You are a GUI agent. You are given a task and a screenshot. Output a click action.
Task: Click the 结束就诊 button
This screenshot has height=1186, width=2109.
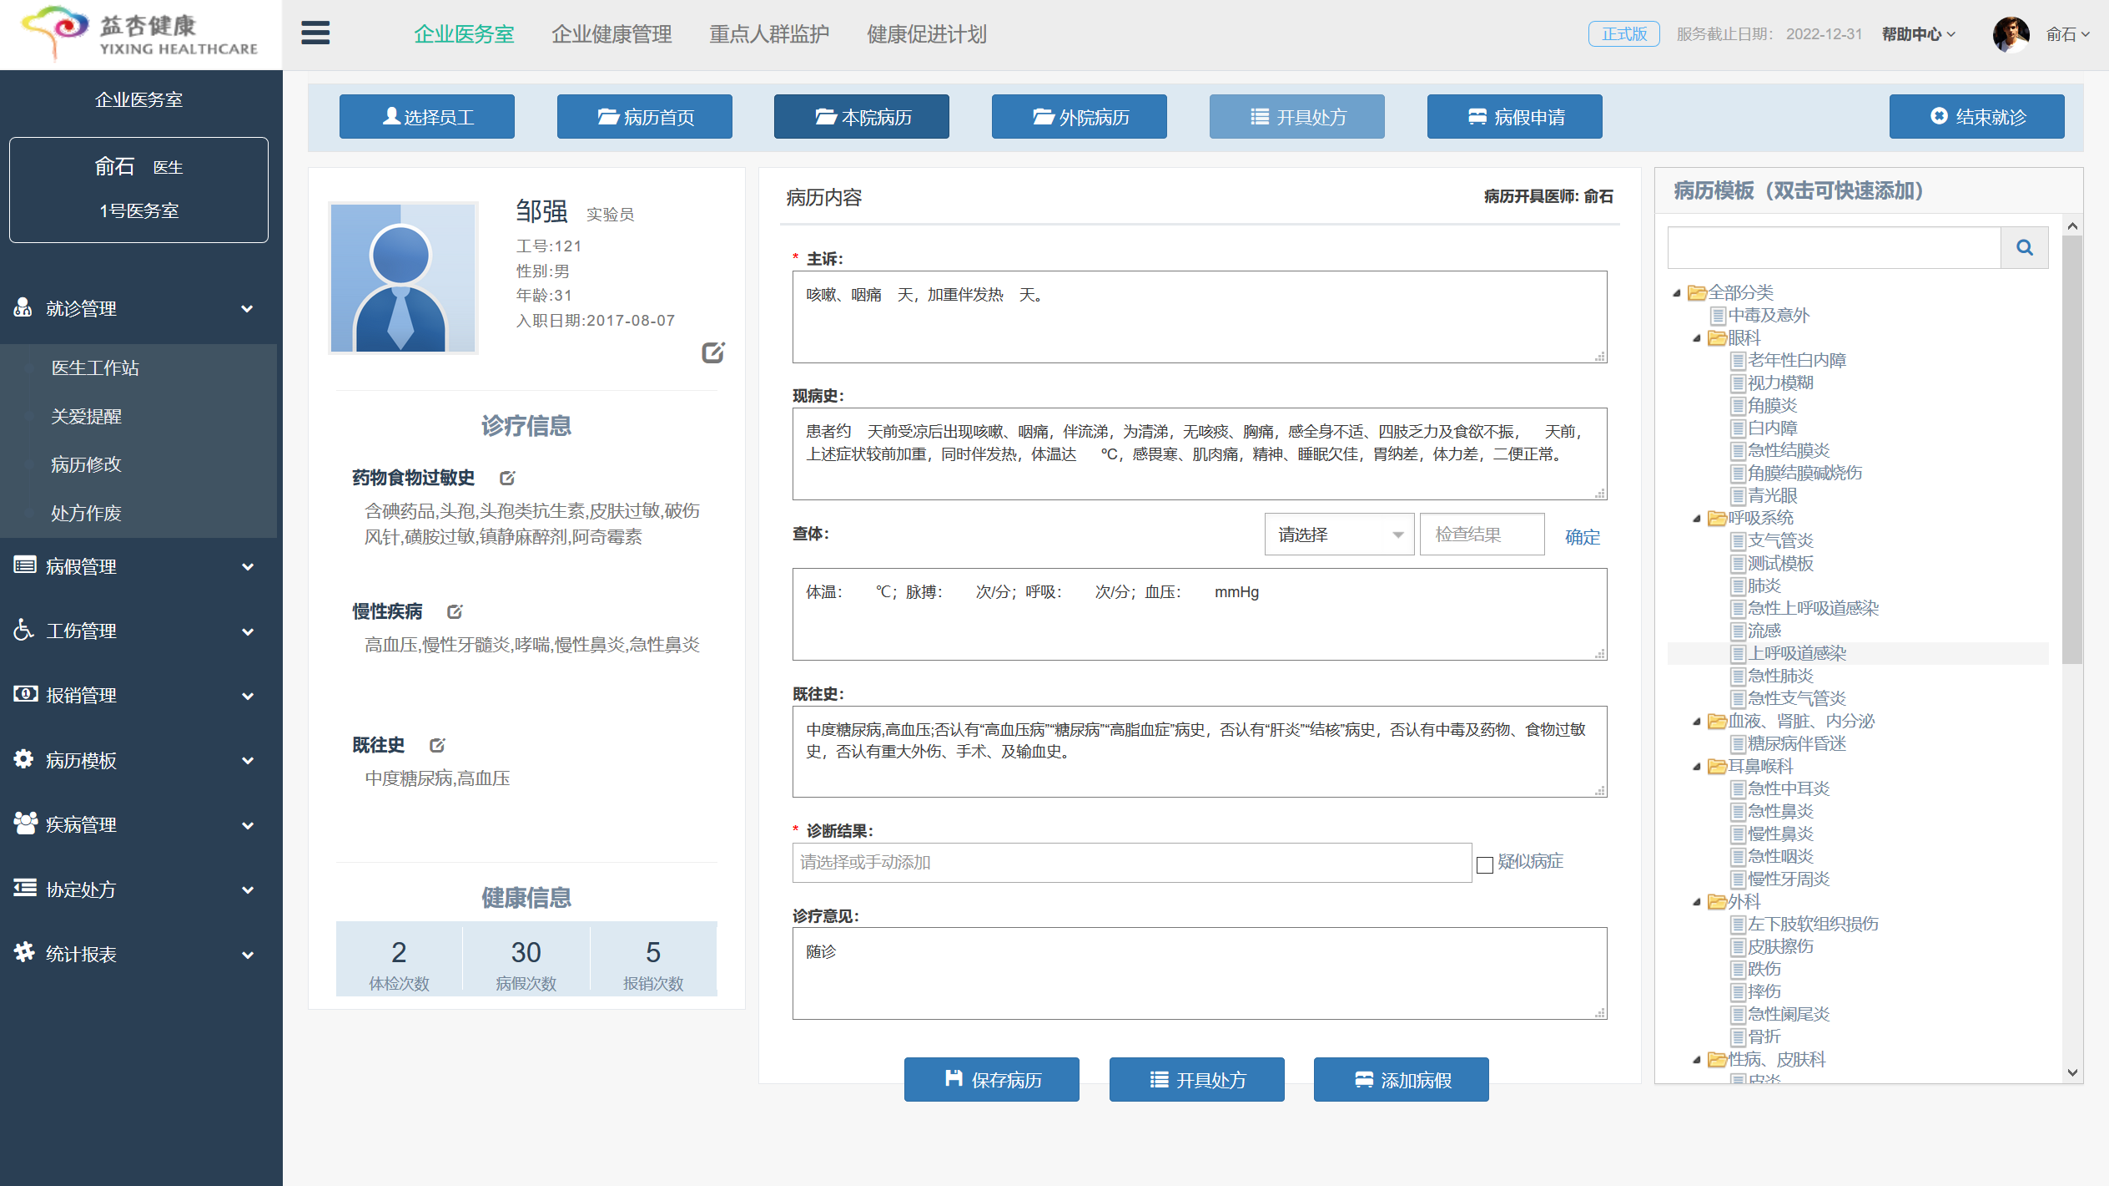tap(1976, 117)
